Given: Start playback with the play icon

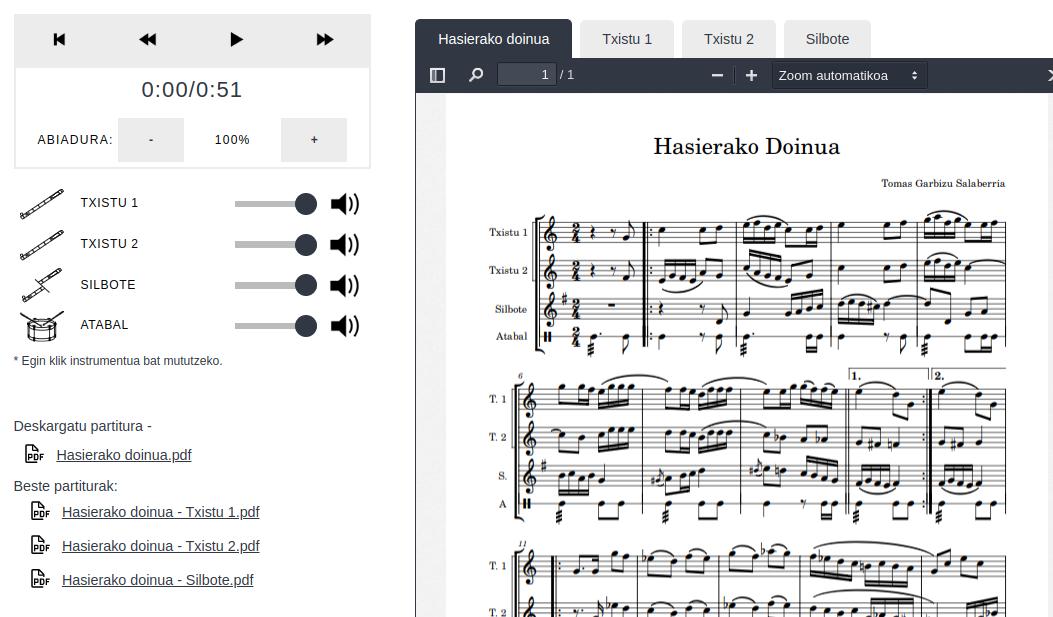Looking at the screenshot, I should click(x=236, y=40).
